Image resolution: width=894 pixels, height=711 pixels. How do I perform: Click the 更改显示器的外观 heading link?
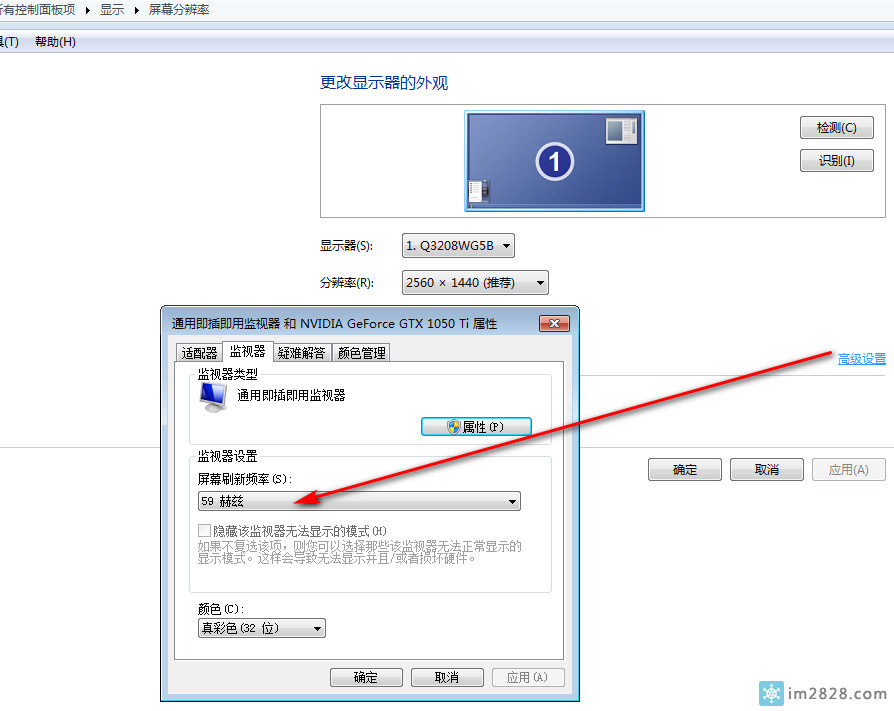pos(385,84)
